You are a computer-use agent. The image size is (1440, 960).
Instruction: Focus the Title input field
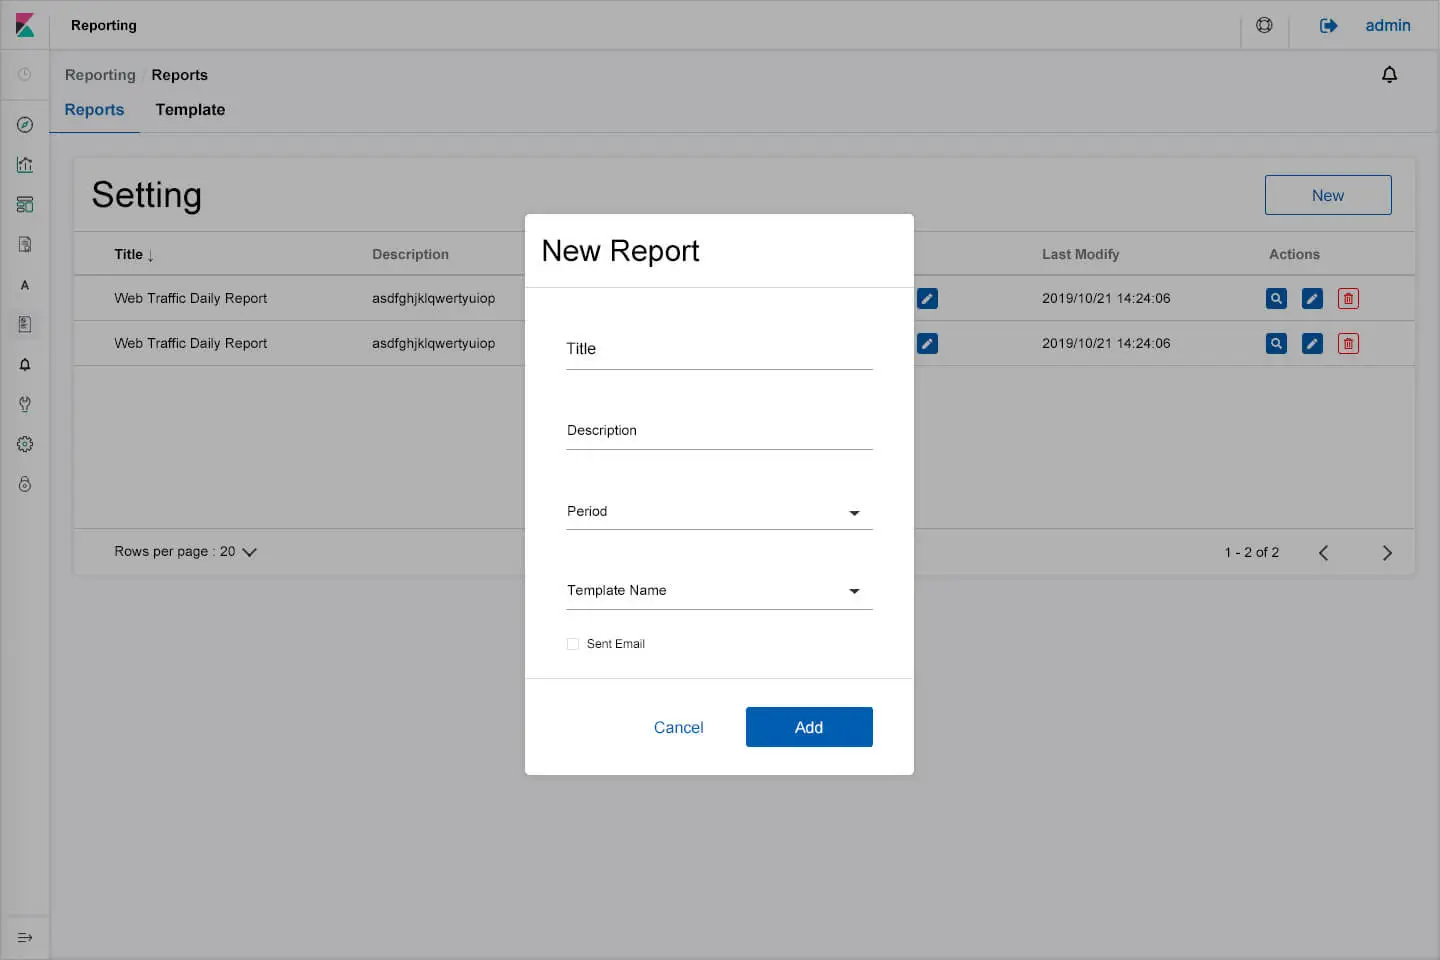719,350
